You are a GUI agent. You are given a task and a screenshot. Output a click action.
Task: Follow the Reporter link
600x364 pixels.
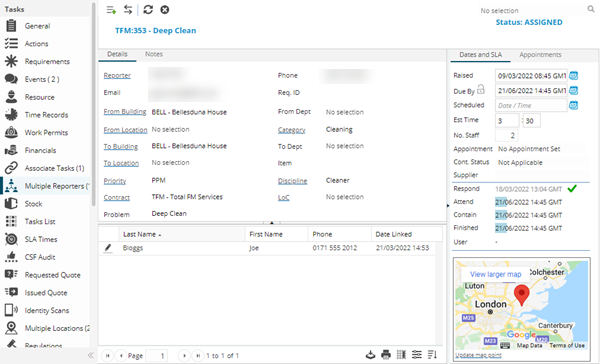pyautogui.click(x=117, y=76)
